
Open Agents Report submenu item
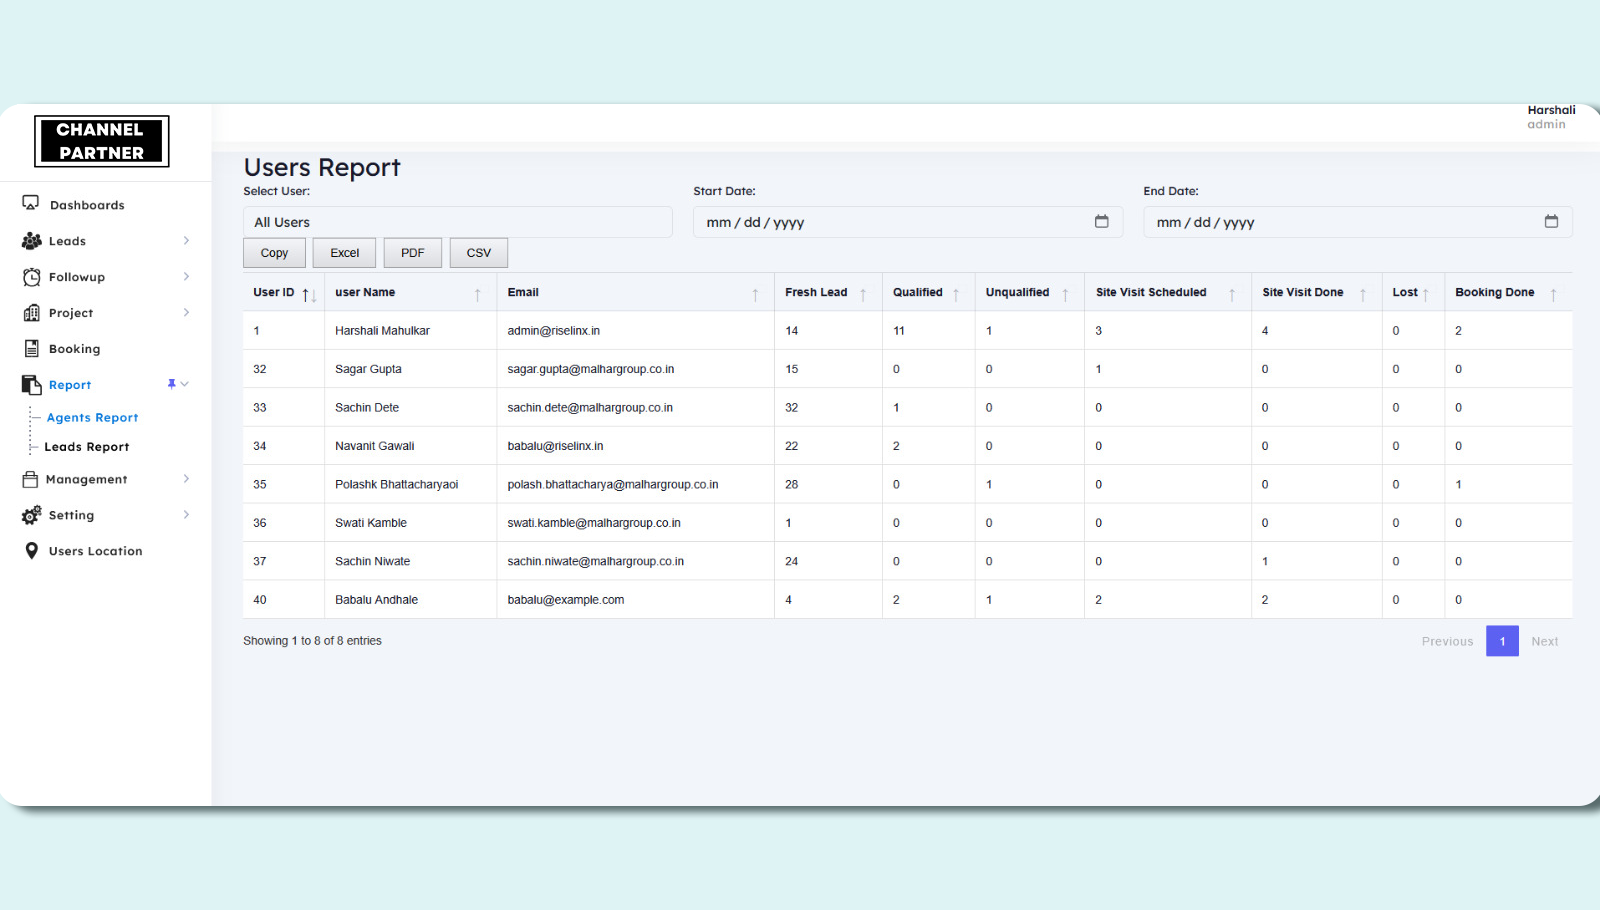92,418
